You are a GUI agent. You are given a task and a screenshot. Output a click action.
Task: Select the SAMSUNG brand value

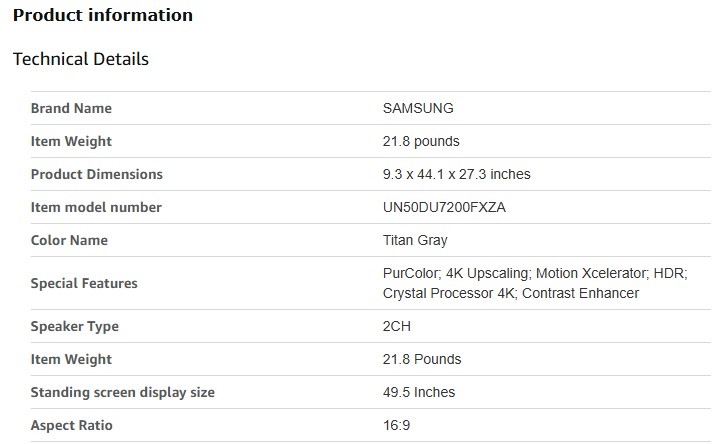[418, 108]
